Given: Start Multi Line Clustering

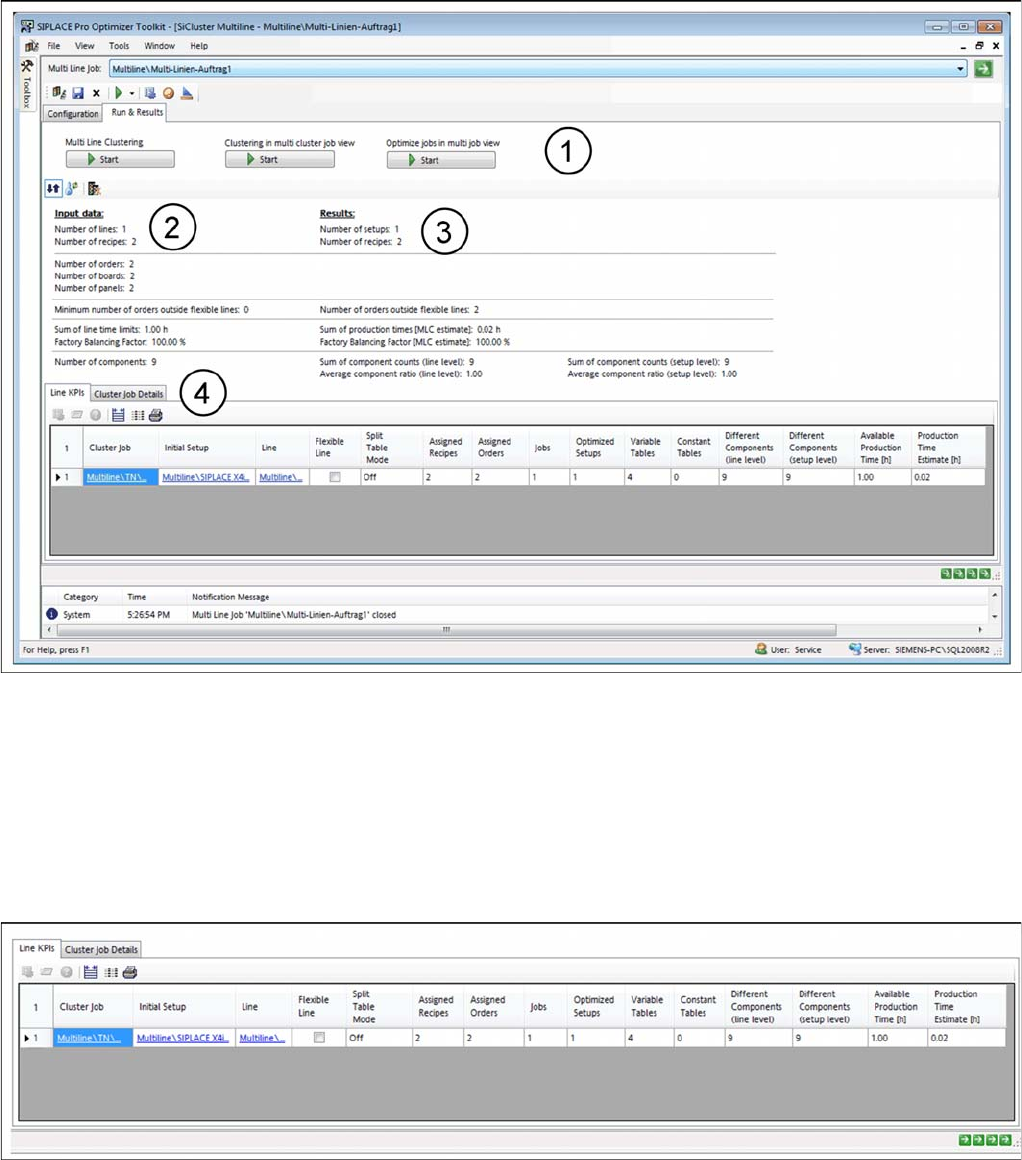Looking at the screenshot, I should click(120, 159).
